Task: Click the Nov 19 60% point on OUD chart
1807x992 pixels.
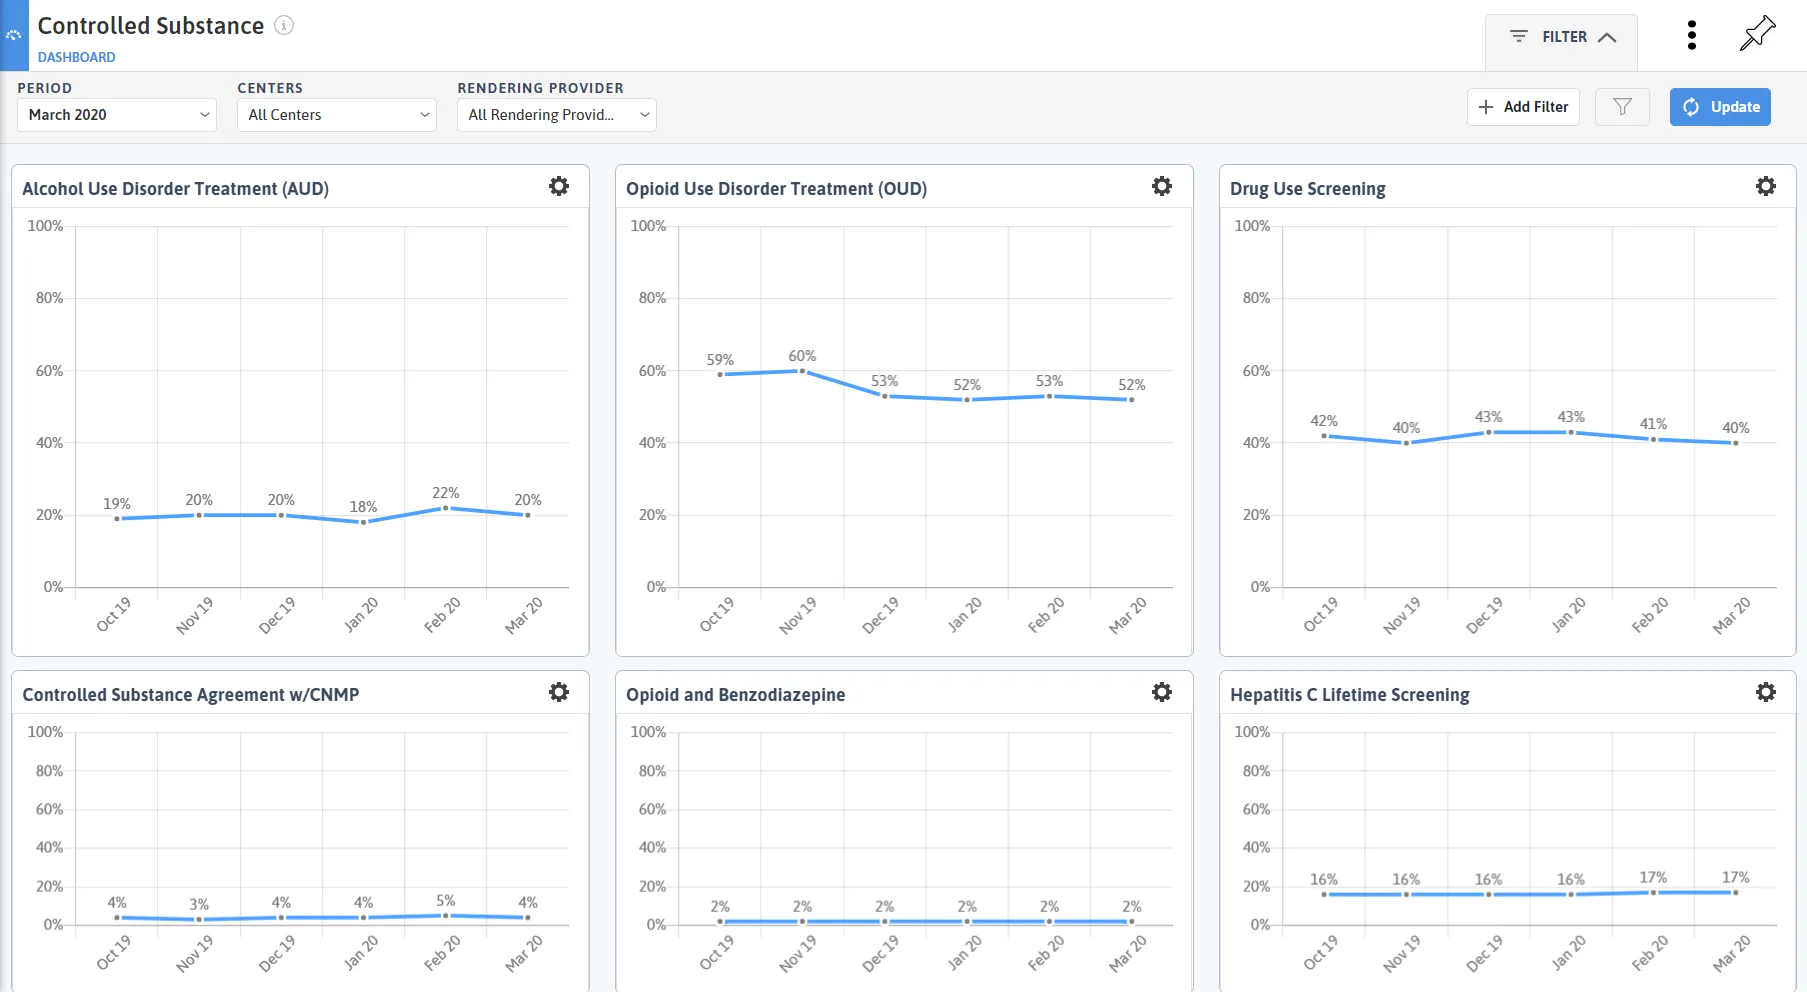Action: 802,371
